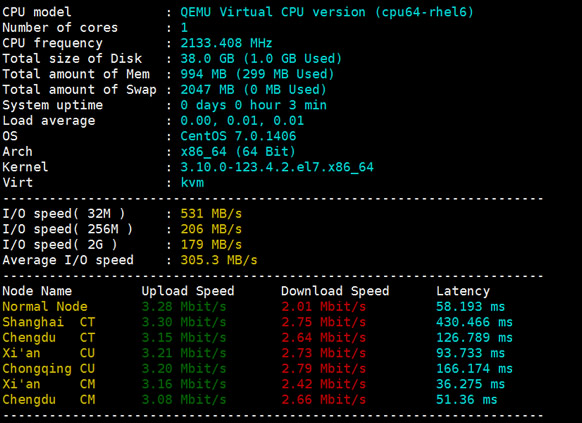
Task: Click the 36.275 ms latency value
Action: tap(470, 384)
